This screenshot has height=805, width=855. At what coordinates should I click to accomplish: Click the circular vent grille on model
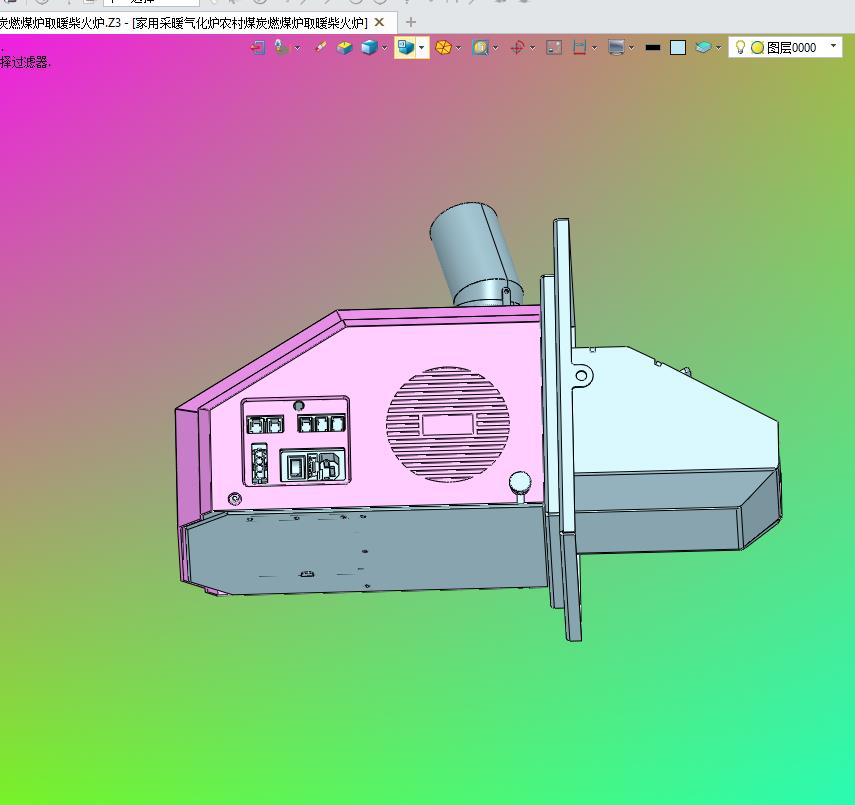point(448,424)
